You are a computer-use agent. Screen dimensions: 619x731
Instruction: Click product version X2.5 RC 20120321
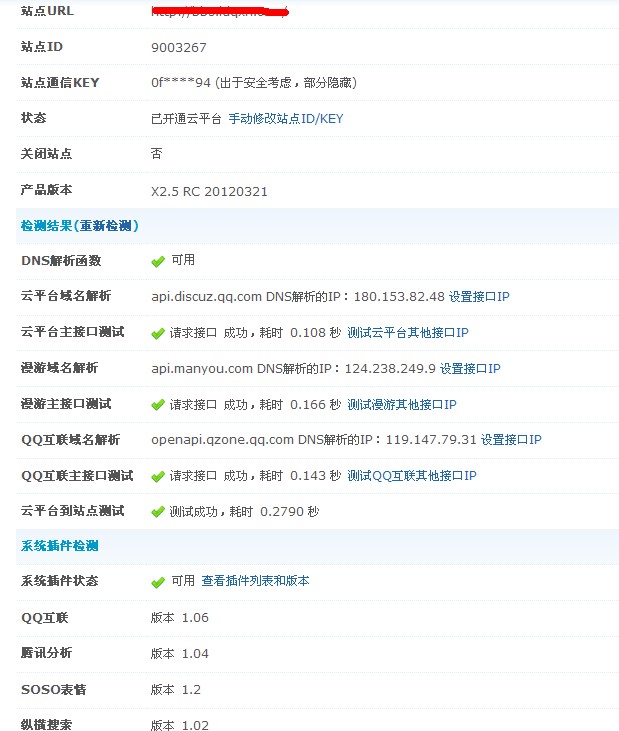(x=209, y=192)
